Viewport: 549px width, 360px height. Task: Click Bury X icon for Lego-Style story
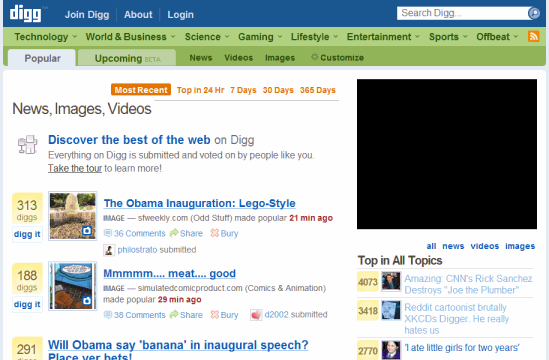tap(214, 233)
